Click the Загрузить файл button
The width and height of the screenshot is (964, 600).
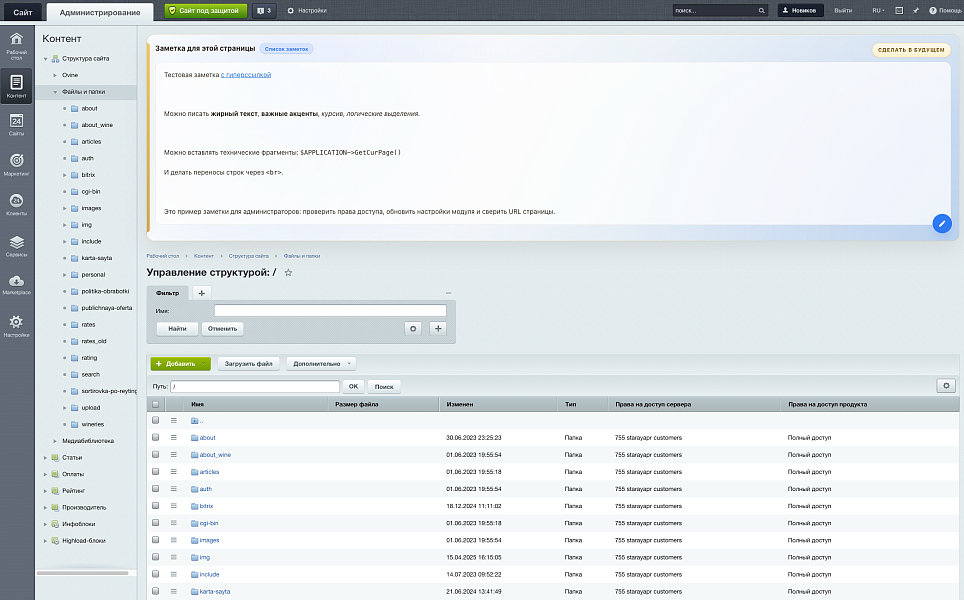pos(248,363)
